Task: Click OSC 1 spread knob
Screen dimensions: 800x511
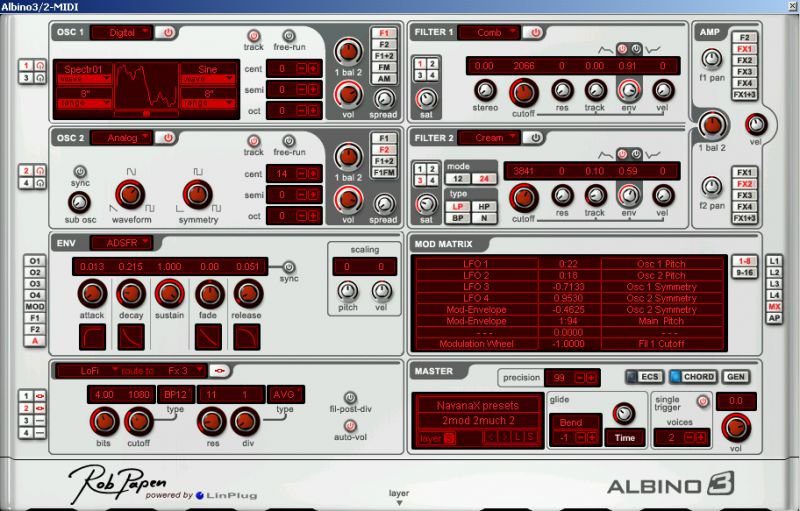Action: pos(385,99)
